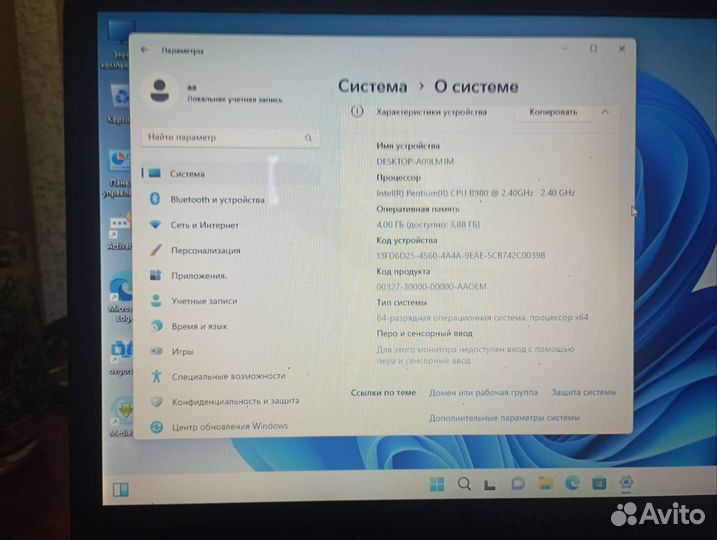The height and width of the screenshot is (540, 717).
Task: Select Игры in the sidebar
Action: [182, 352]
